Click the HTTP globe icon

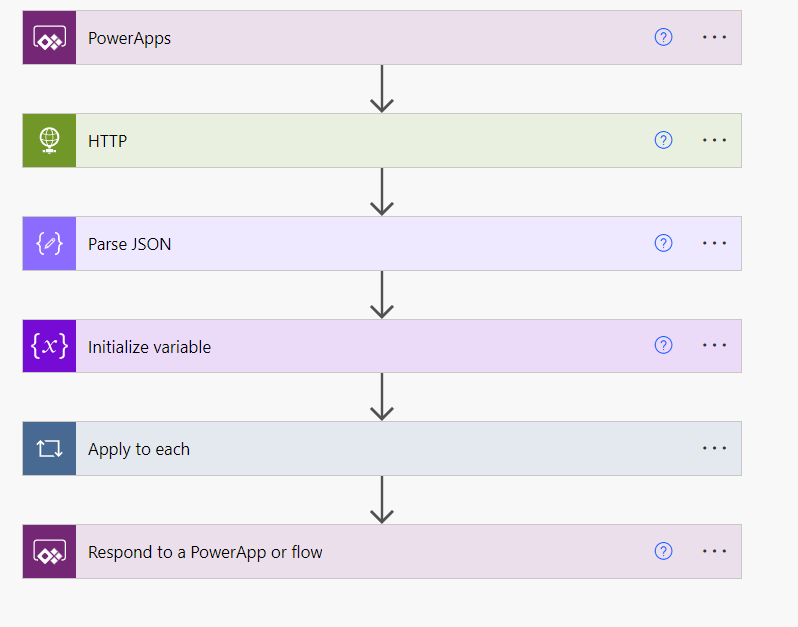coord(49,141)
